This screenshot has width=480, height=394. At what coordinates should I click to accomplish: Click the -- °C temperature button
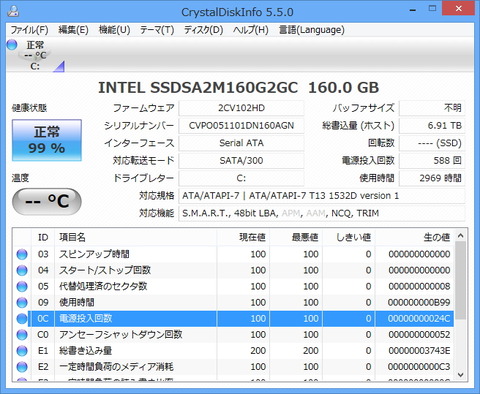[47, 201]
